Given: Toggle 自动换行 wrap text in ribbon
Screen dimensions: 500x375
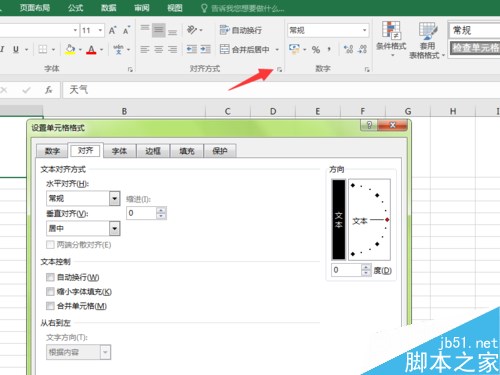Looking at the screenshot, I should pos(241,30).
